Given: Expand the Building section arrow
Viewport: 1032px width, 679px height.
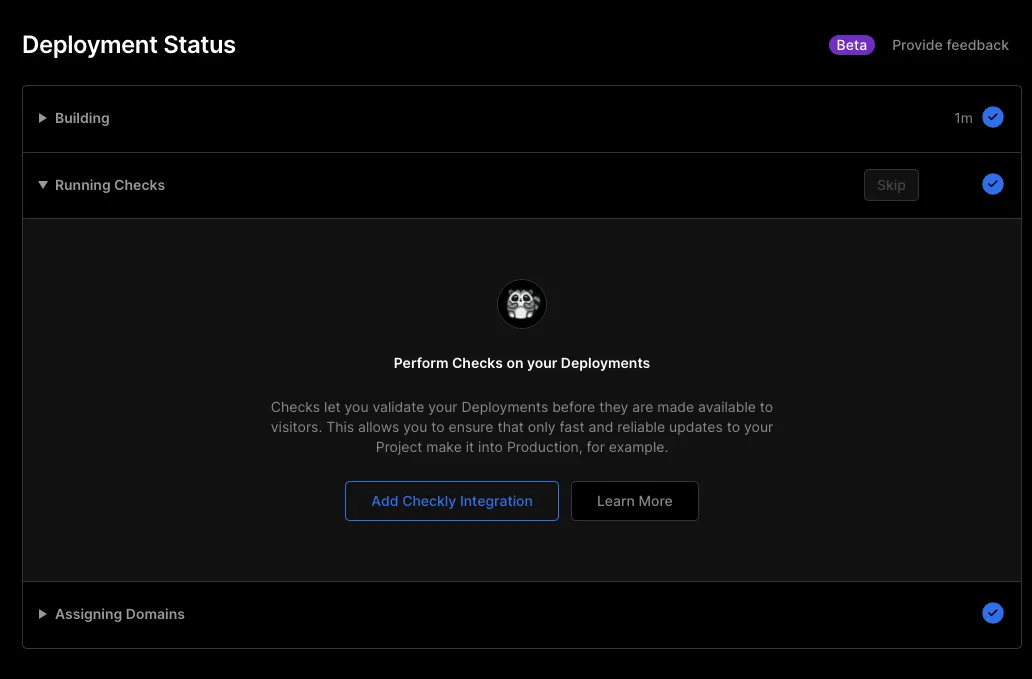Looking at the screenshot, I should (x=43, y=118).
